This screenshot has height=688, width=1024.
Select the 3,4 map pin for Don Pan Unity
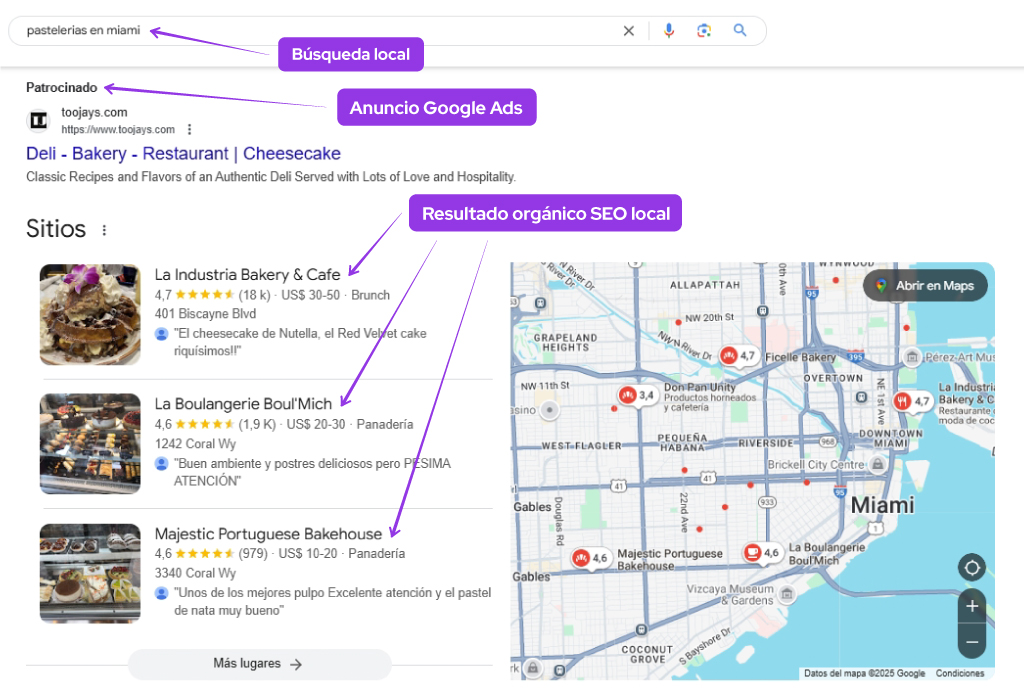637,395
